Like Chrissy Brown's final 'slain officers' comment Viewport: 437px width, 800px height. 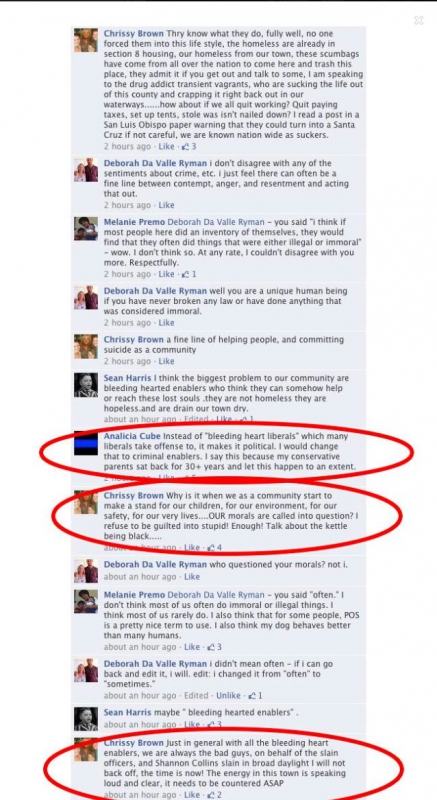click(x=192, y=795)
